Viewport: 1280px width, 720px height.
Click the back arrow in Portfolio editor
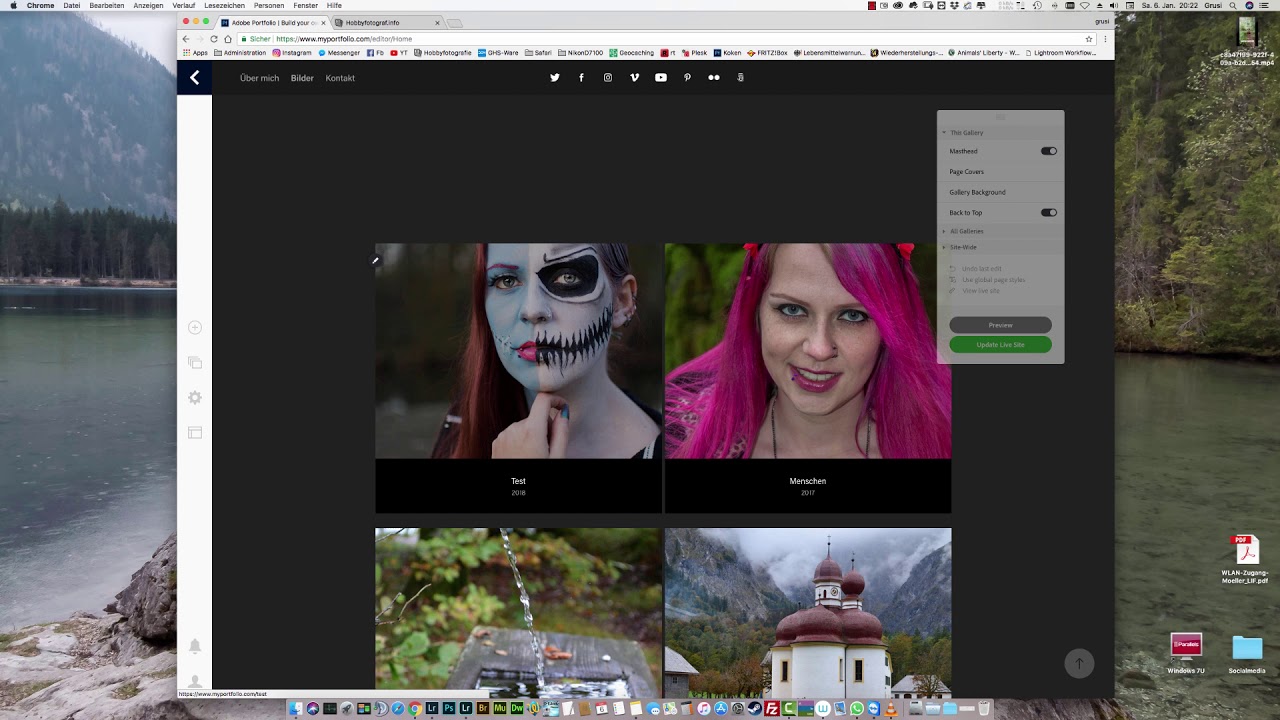194,77
